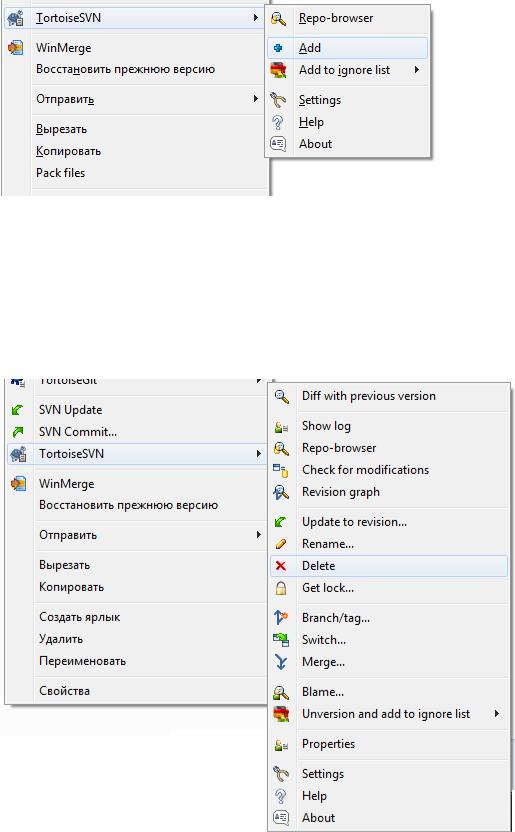The image size is (515, 832).
Task: Click the Check for modifications icon
Action: [281, 470]
